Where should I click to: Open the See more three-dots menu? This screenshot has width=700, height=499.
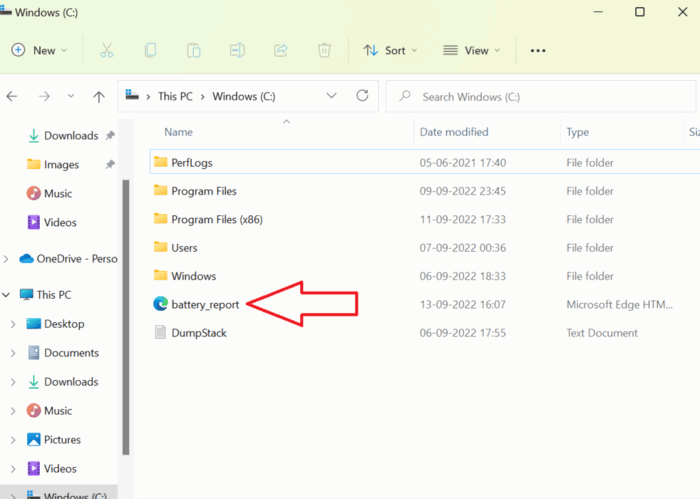pos(538,50)
